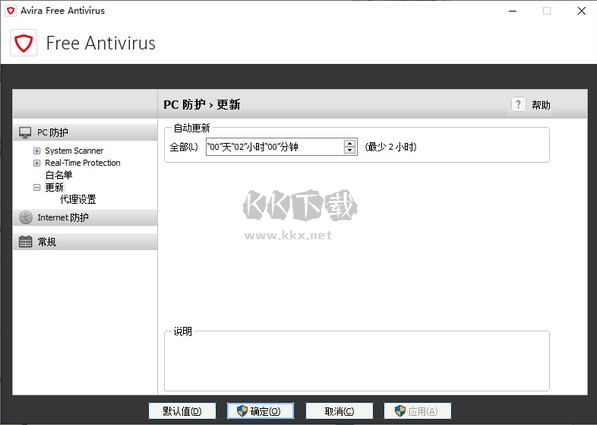Click the 默认值(D) button
The image size is (597, 425).
[182, 411]
